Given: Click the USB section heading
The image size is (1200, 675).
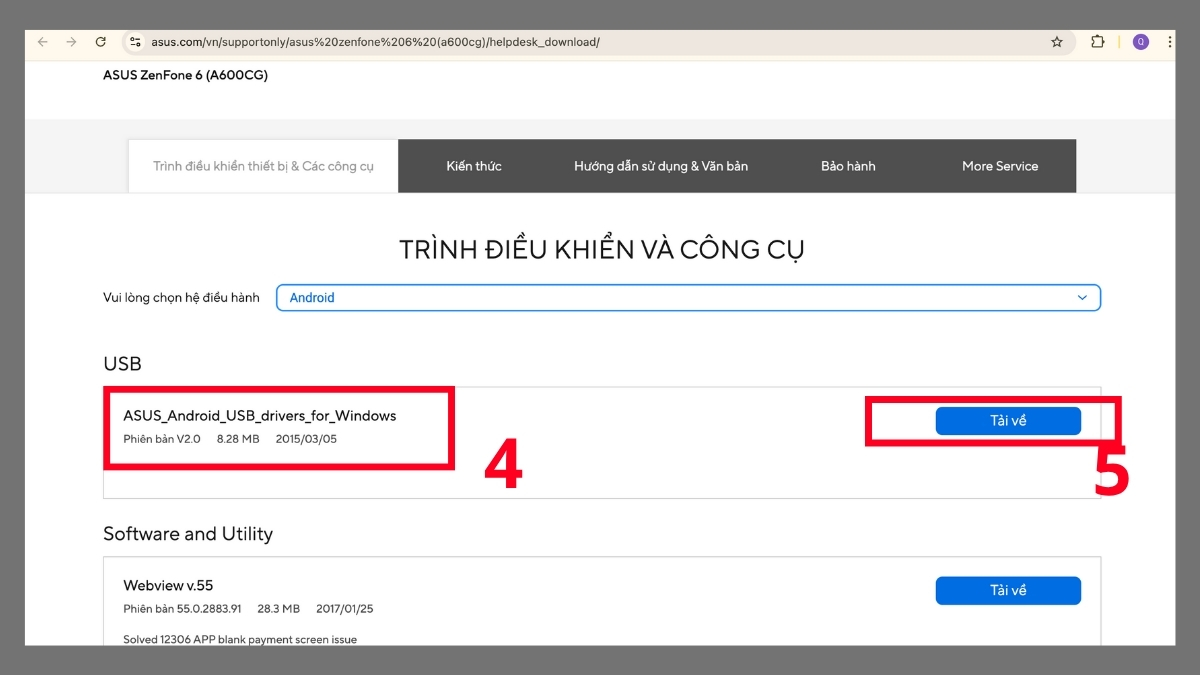Looking at the screenshot, I should click(x=122, y=364).
